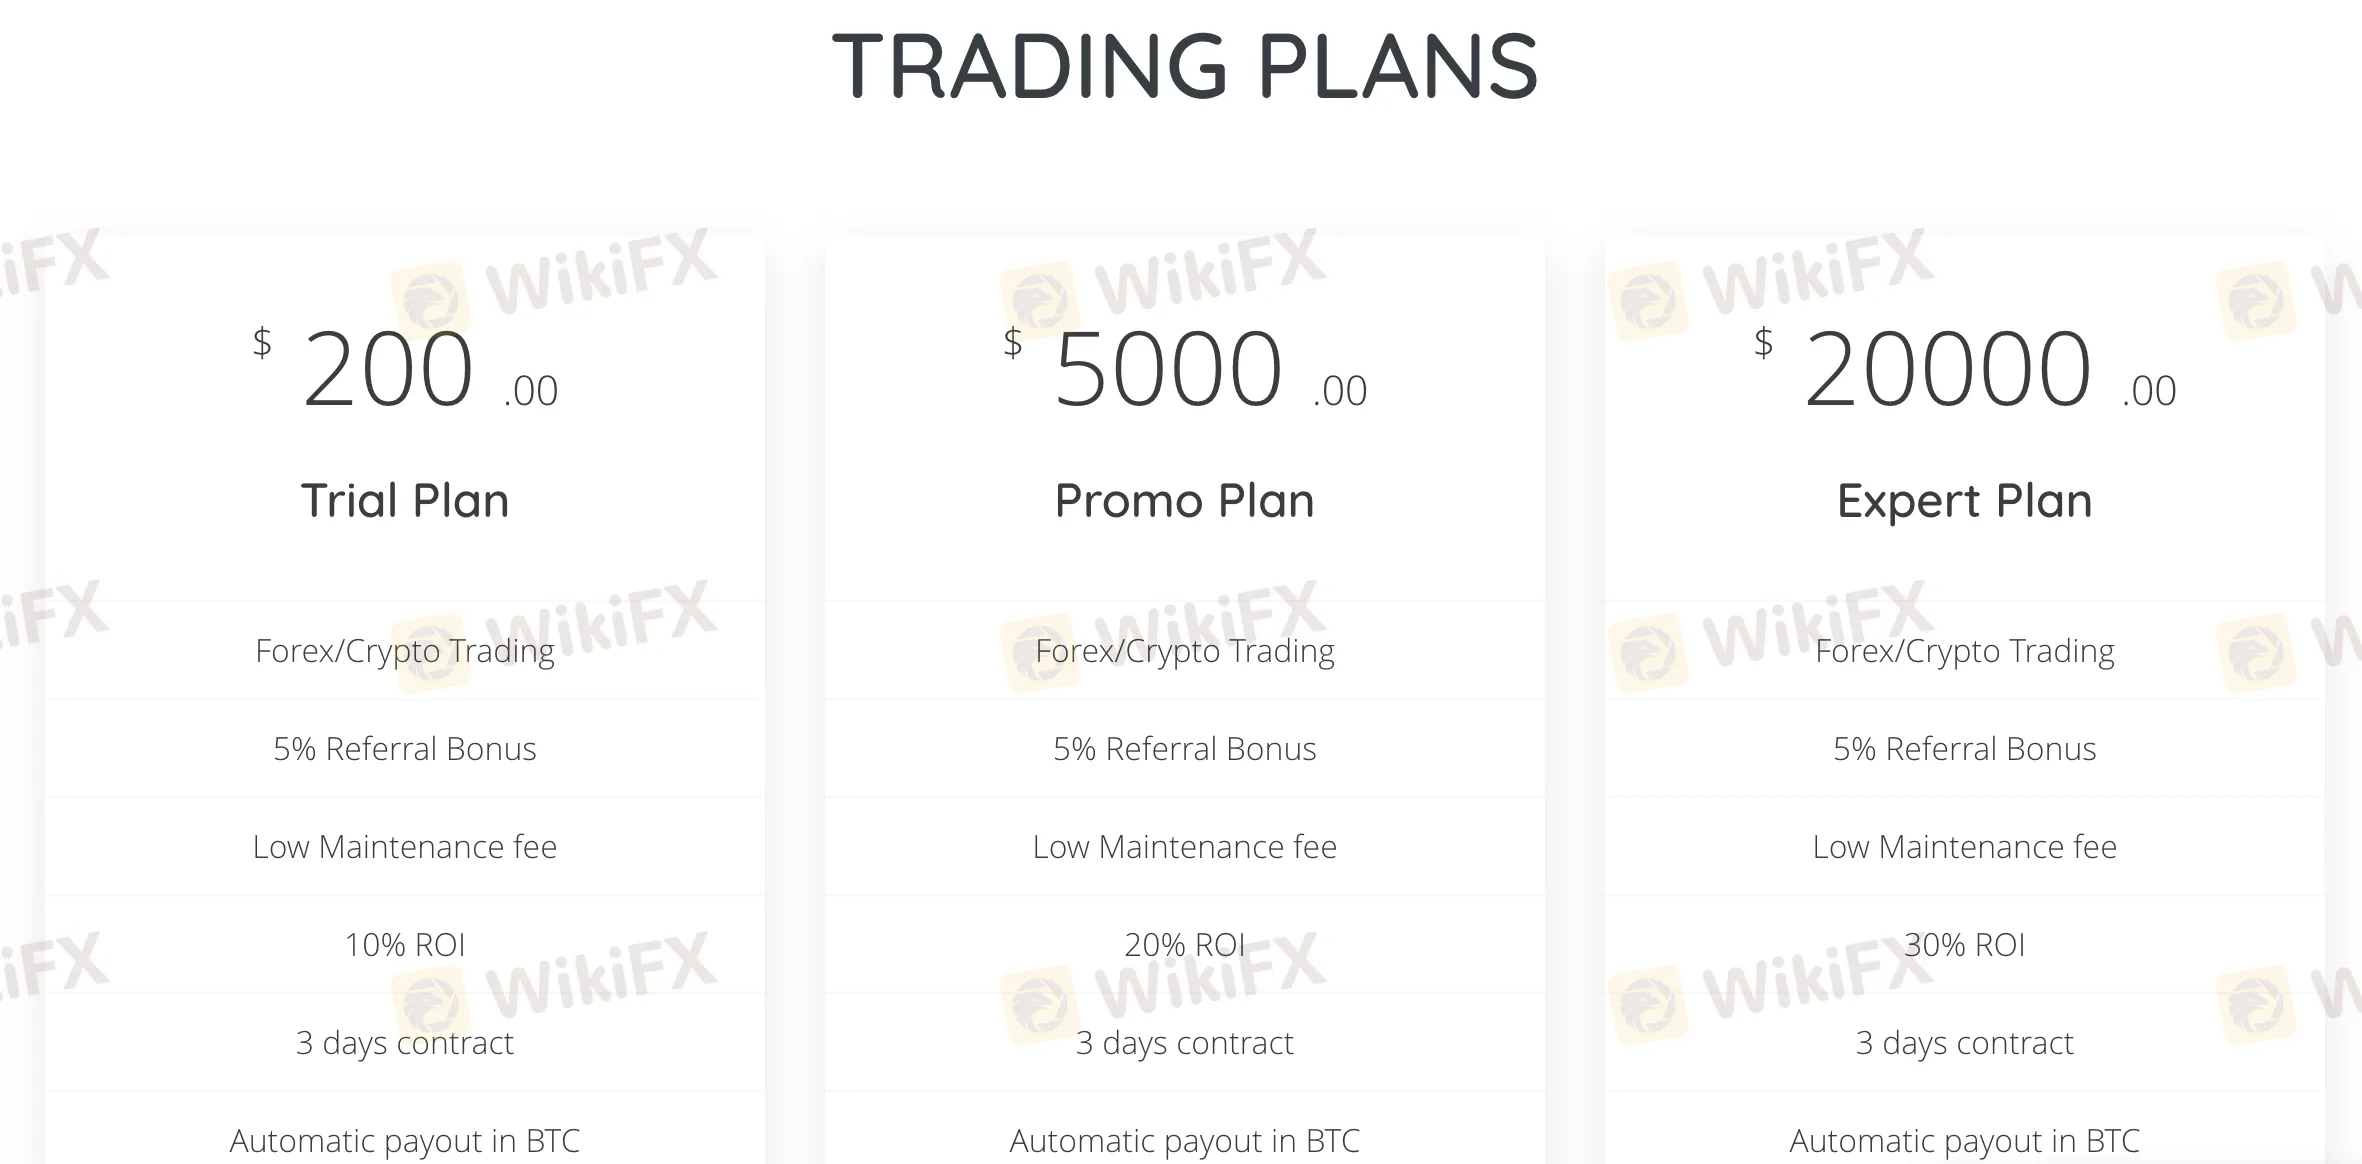Click the 30% ROI row
The width and height of the screenshot is (2362, 1164).
(x=1964, y=945)
